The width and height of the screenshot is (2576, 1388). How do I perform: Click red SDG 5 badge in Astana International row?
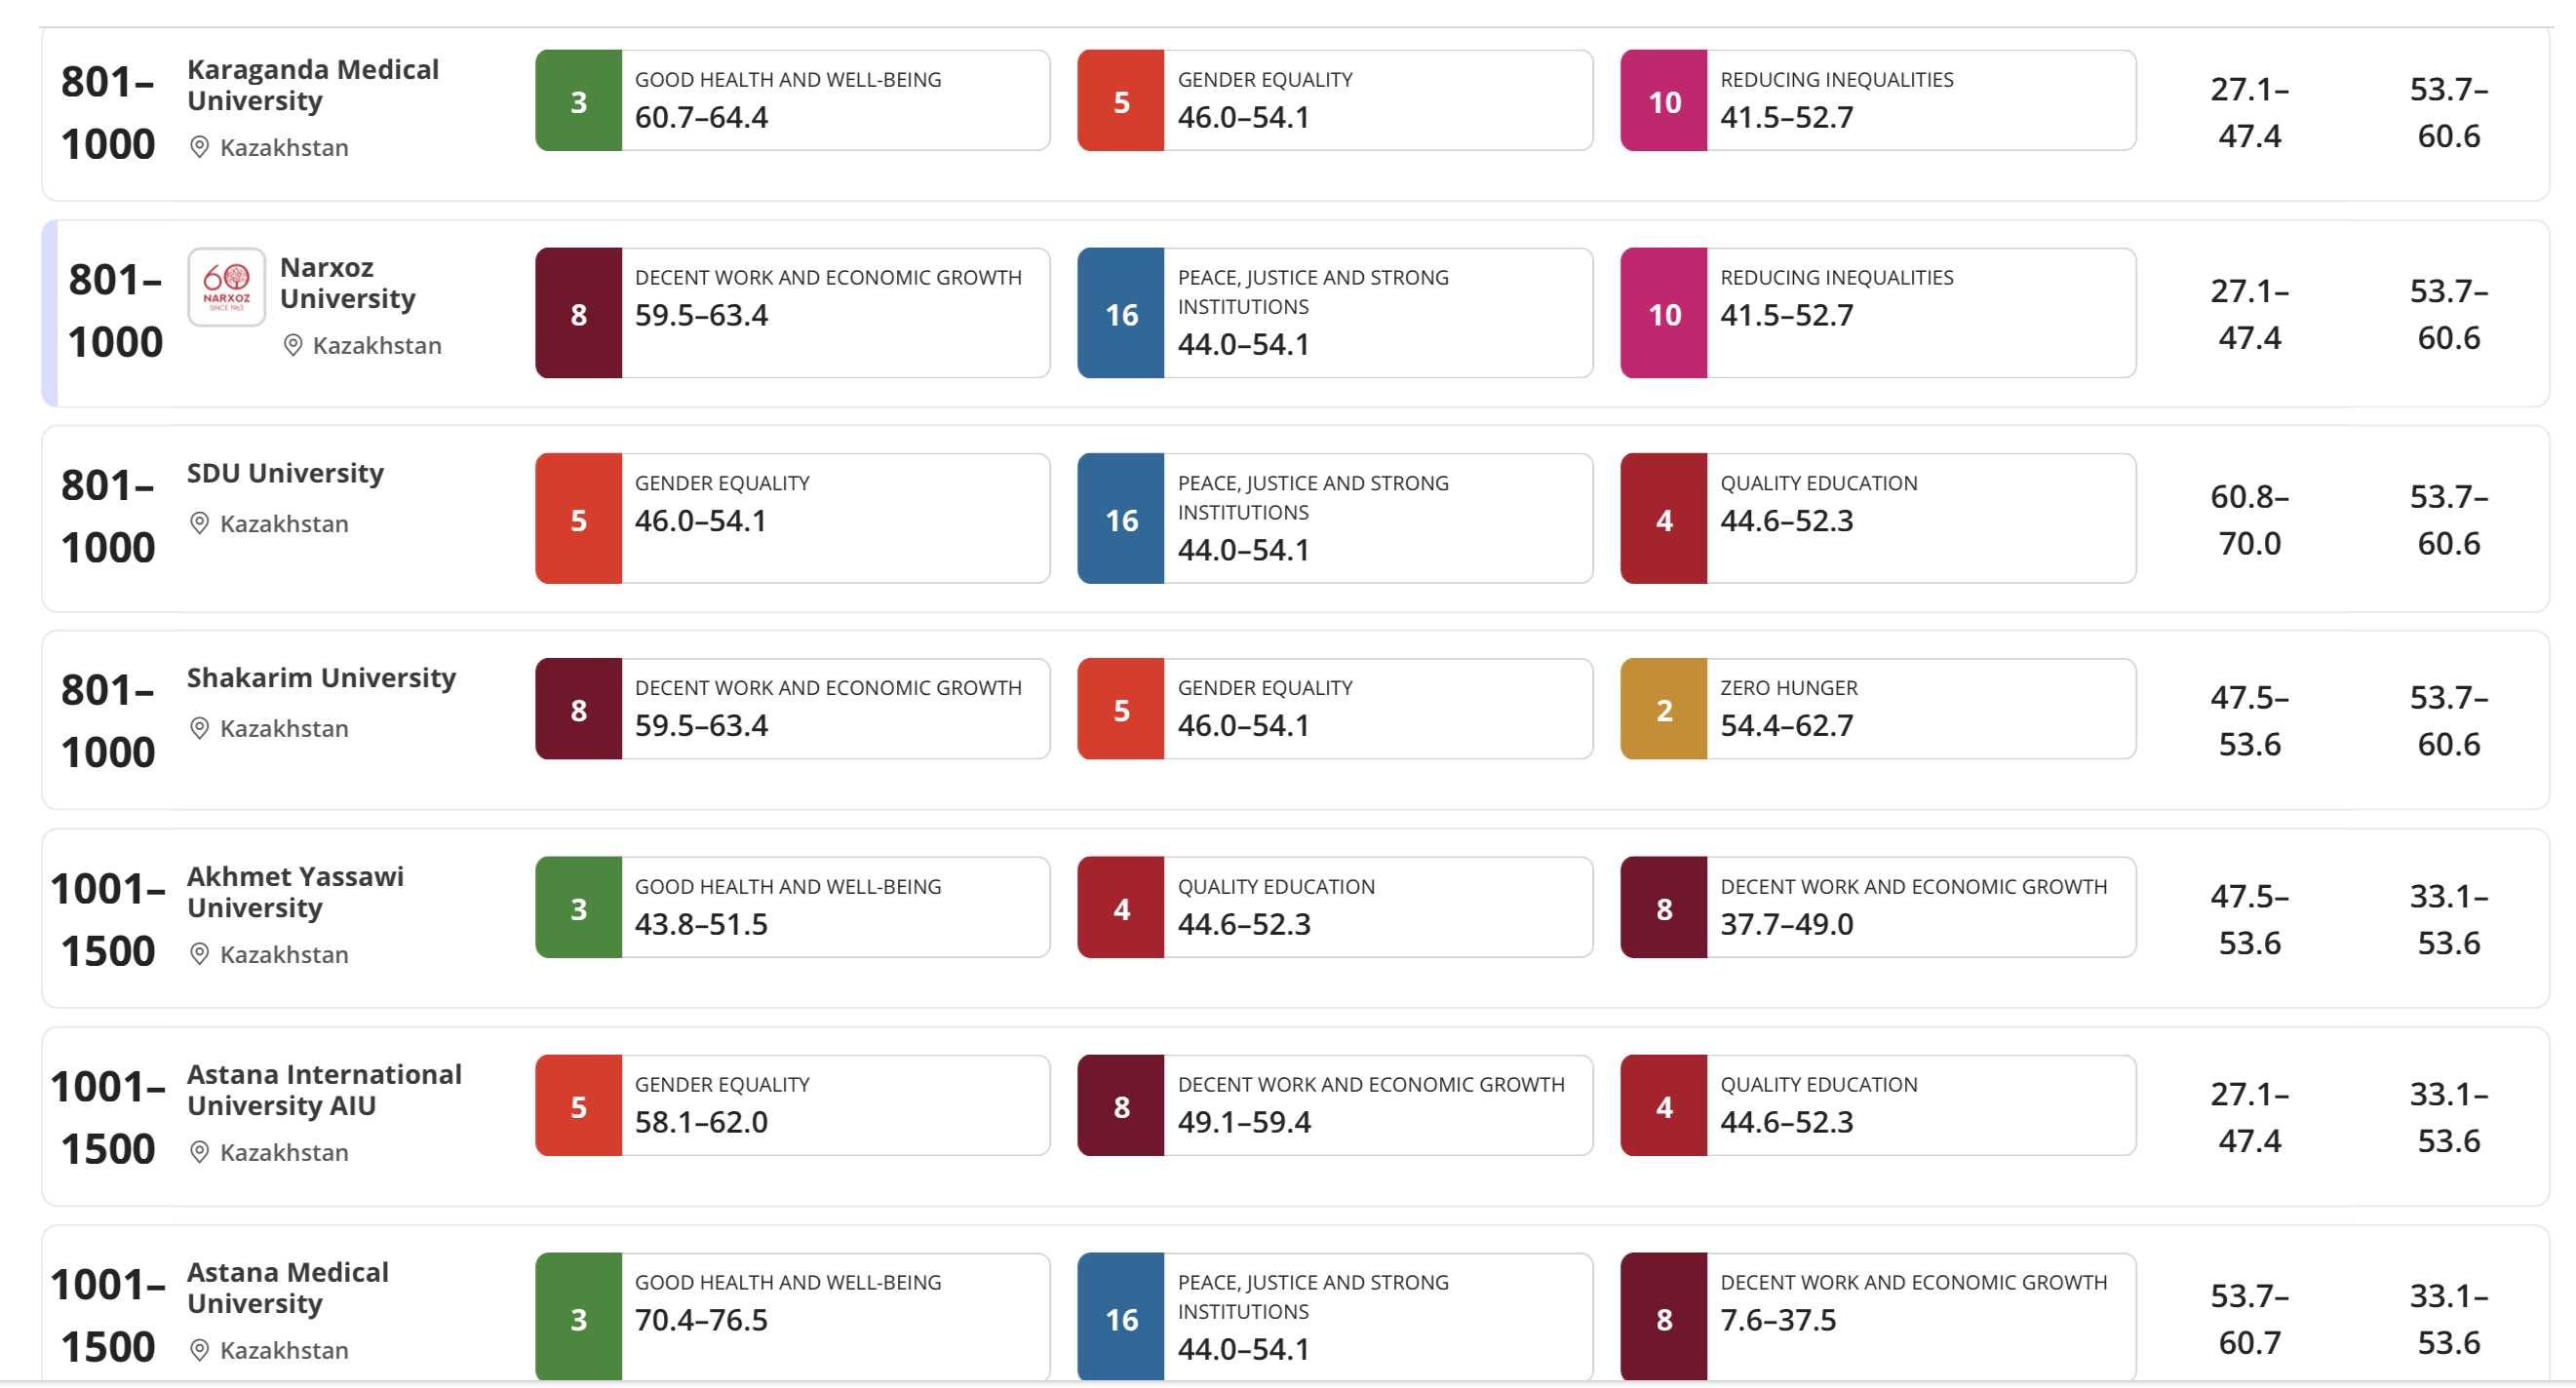coord(578,1106)
